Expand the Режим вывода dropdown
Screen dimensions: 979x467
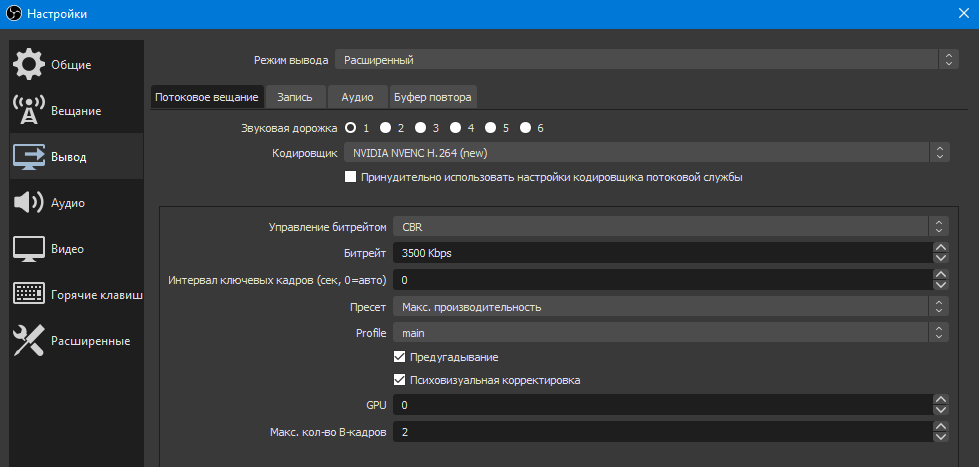click(646, 60)
